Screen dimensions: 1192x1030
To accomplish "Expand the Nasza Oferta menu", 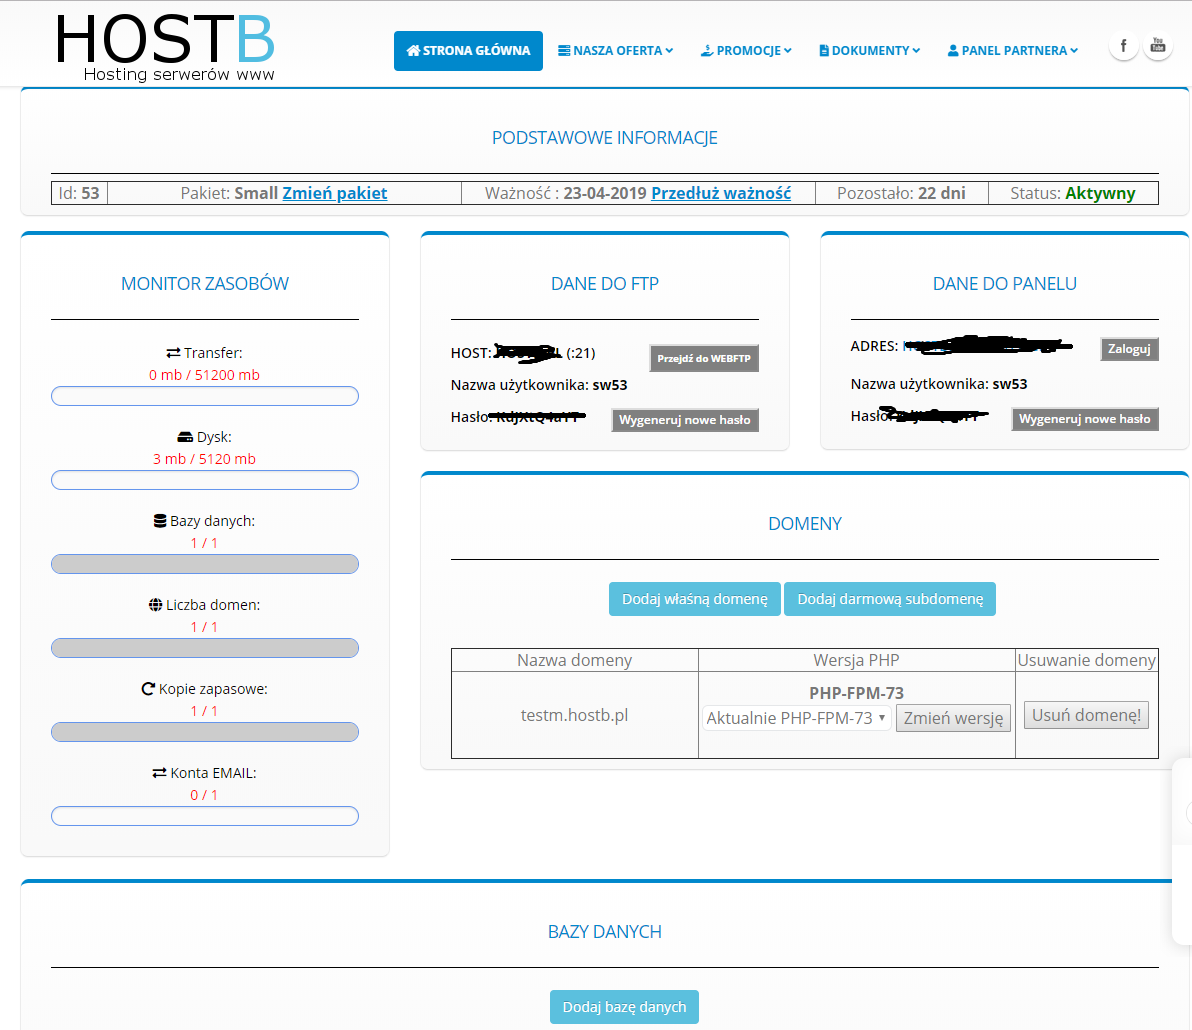I will click(x=615, y=51).
